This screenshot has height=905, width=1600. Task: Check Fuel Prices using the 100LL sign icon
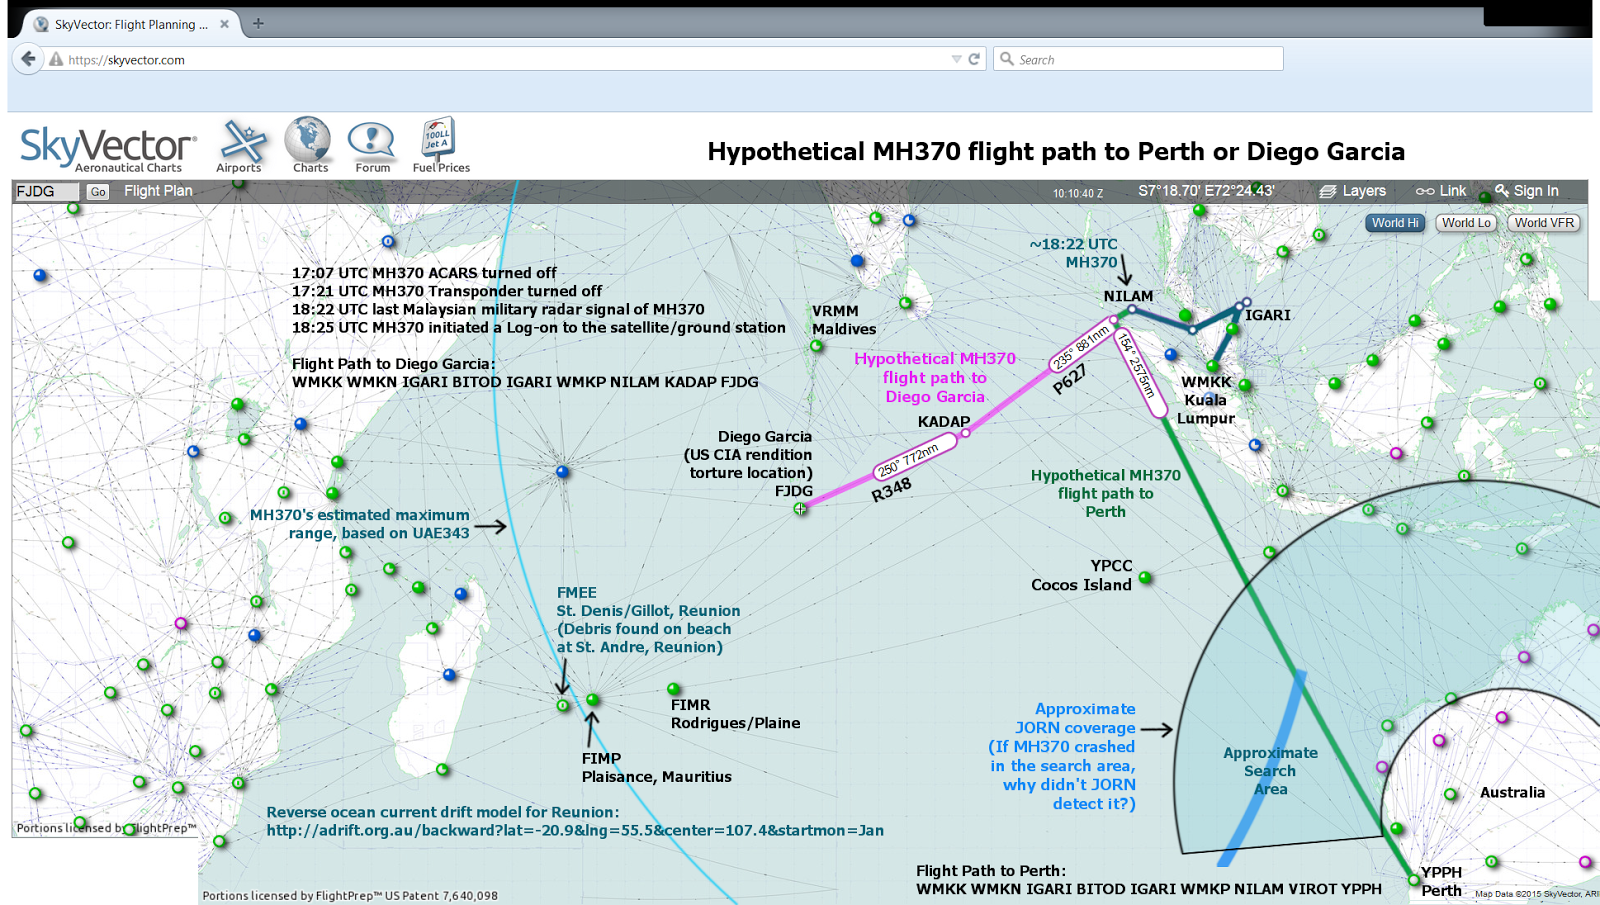pos(439,140)
